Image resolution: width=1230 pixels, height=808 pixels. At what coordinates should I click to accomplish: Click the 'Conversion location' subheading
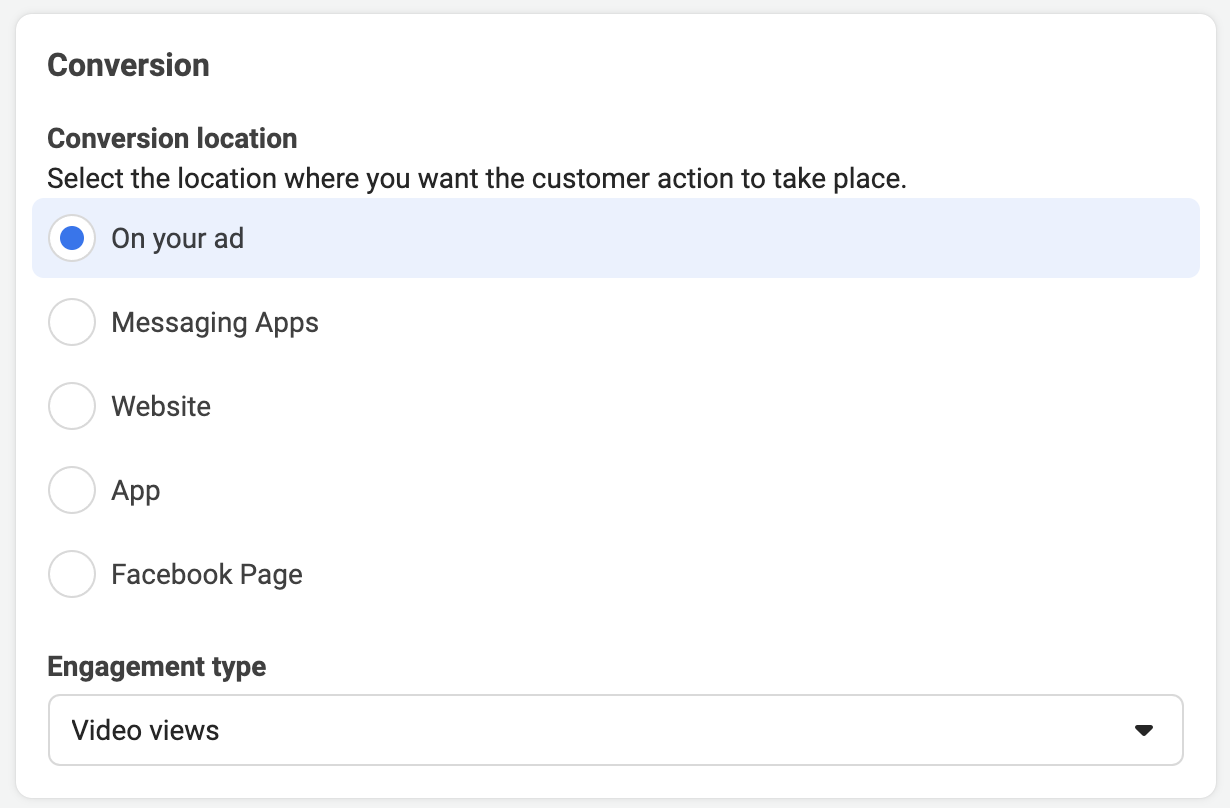coord(172,138)
